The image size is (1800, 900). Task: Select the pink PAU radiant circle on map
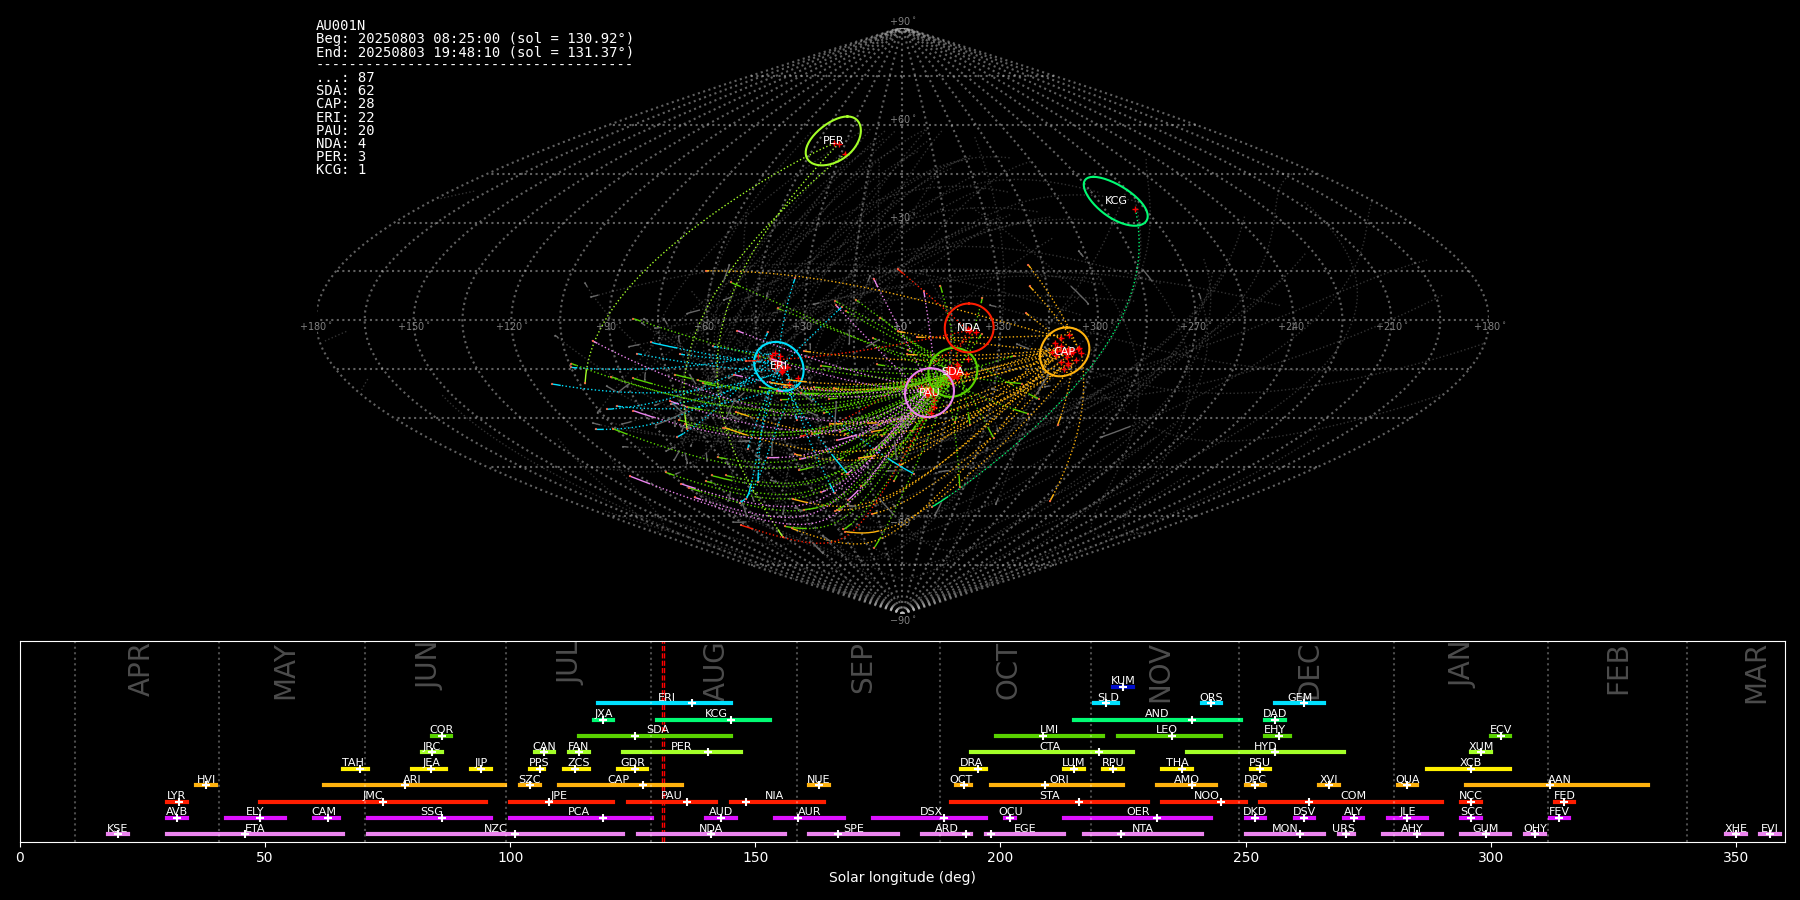(x=929, y=393)
